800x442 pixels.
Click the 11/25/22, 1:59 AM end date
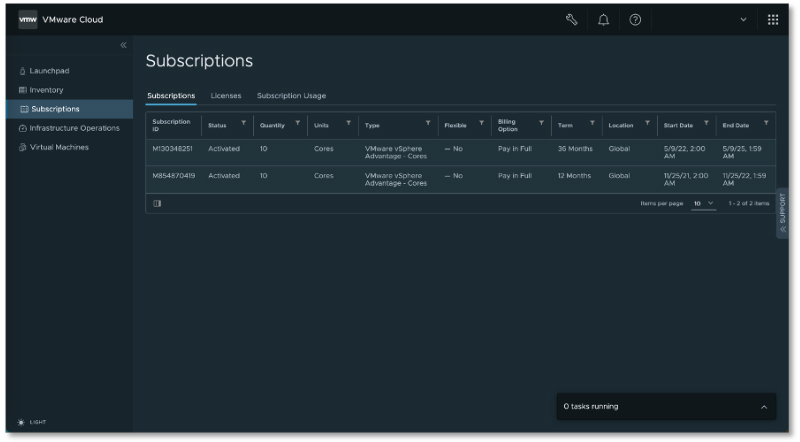point(744,179)
